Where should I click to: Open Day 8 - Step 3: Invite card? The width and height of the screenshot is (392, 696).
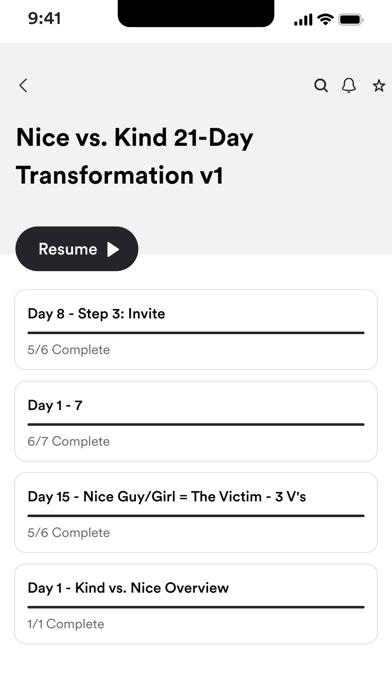click(196, 329)
